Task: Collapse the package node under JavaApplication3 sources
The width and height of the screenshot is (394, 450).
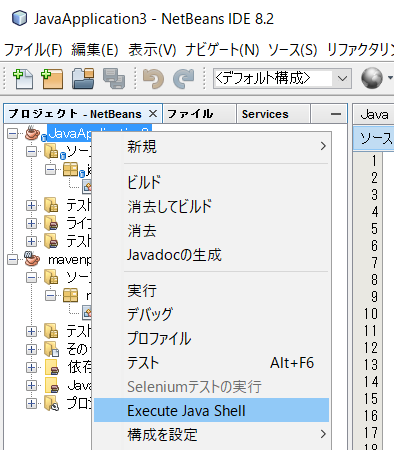Action: point(51,170)
